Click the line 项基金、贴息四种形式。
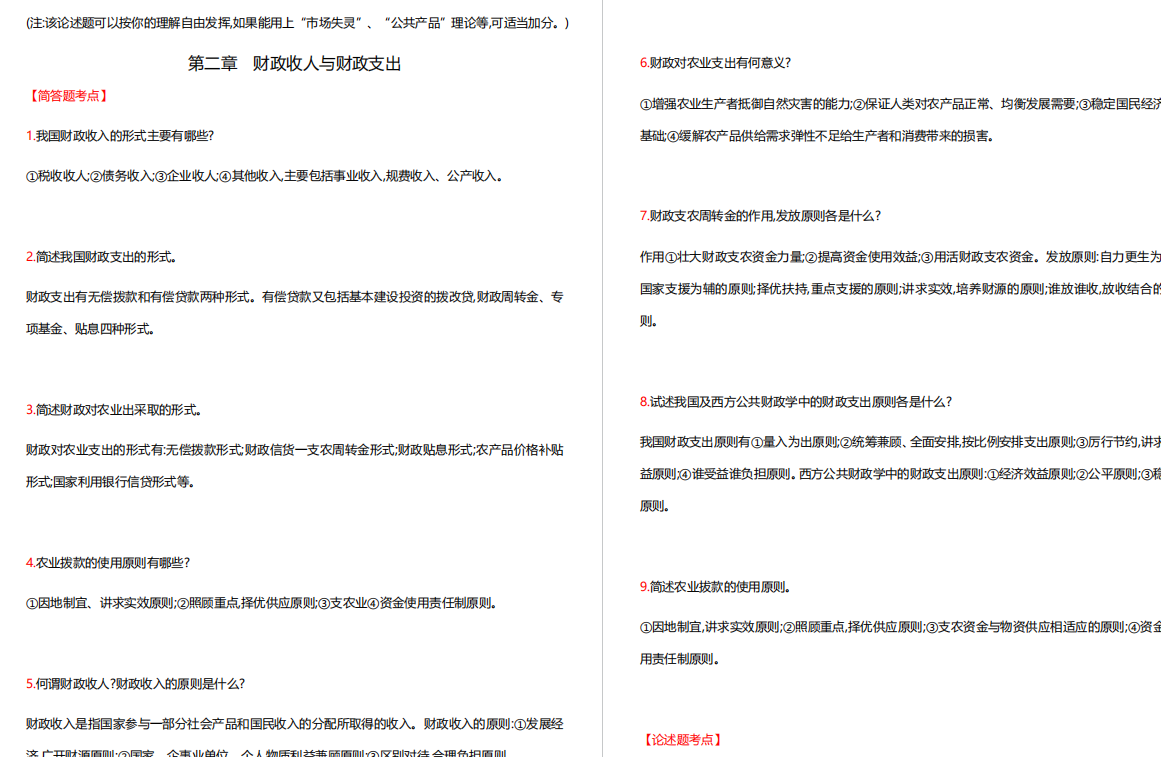The height and width of the screenshot is (757, 1161). click(90, 329)
